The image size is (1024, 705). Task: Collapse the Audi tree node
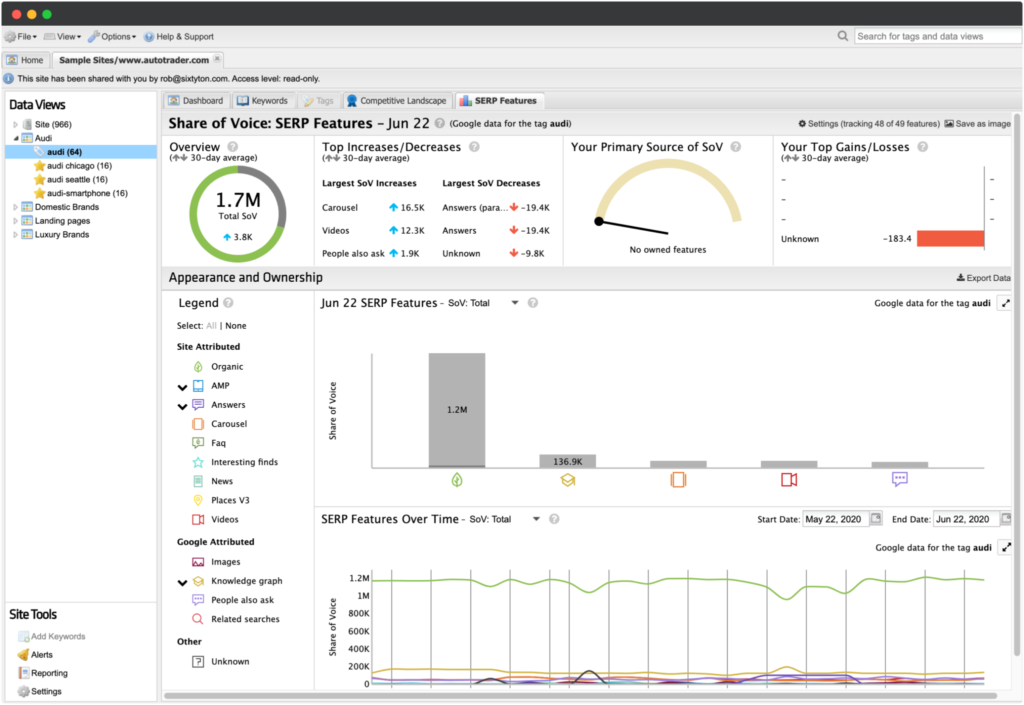point(16,138)
